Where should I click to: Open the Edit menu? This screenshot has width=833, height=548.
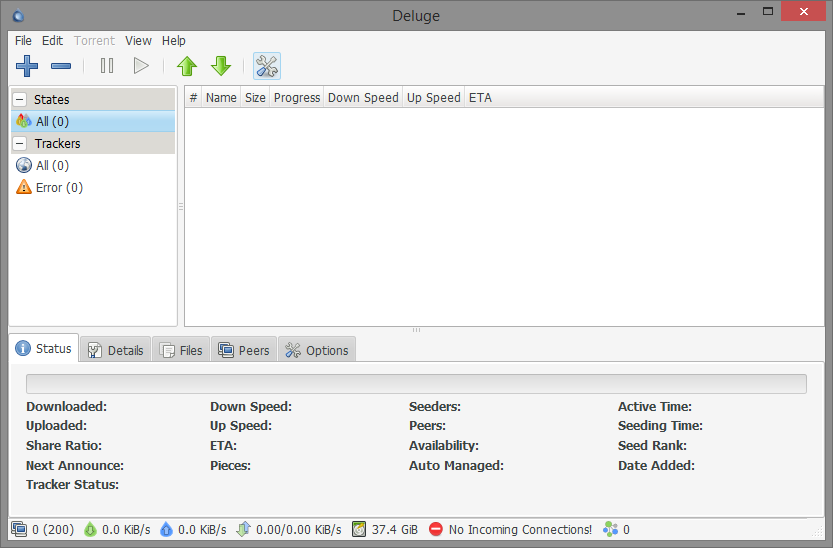point(53,41)
